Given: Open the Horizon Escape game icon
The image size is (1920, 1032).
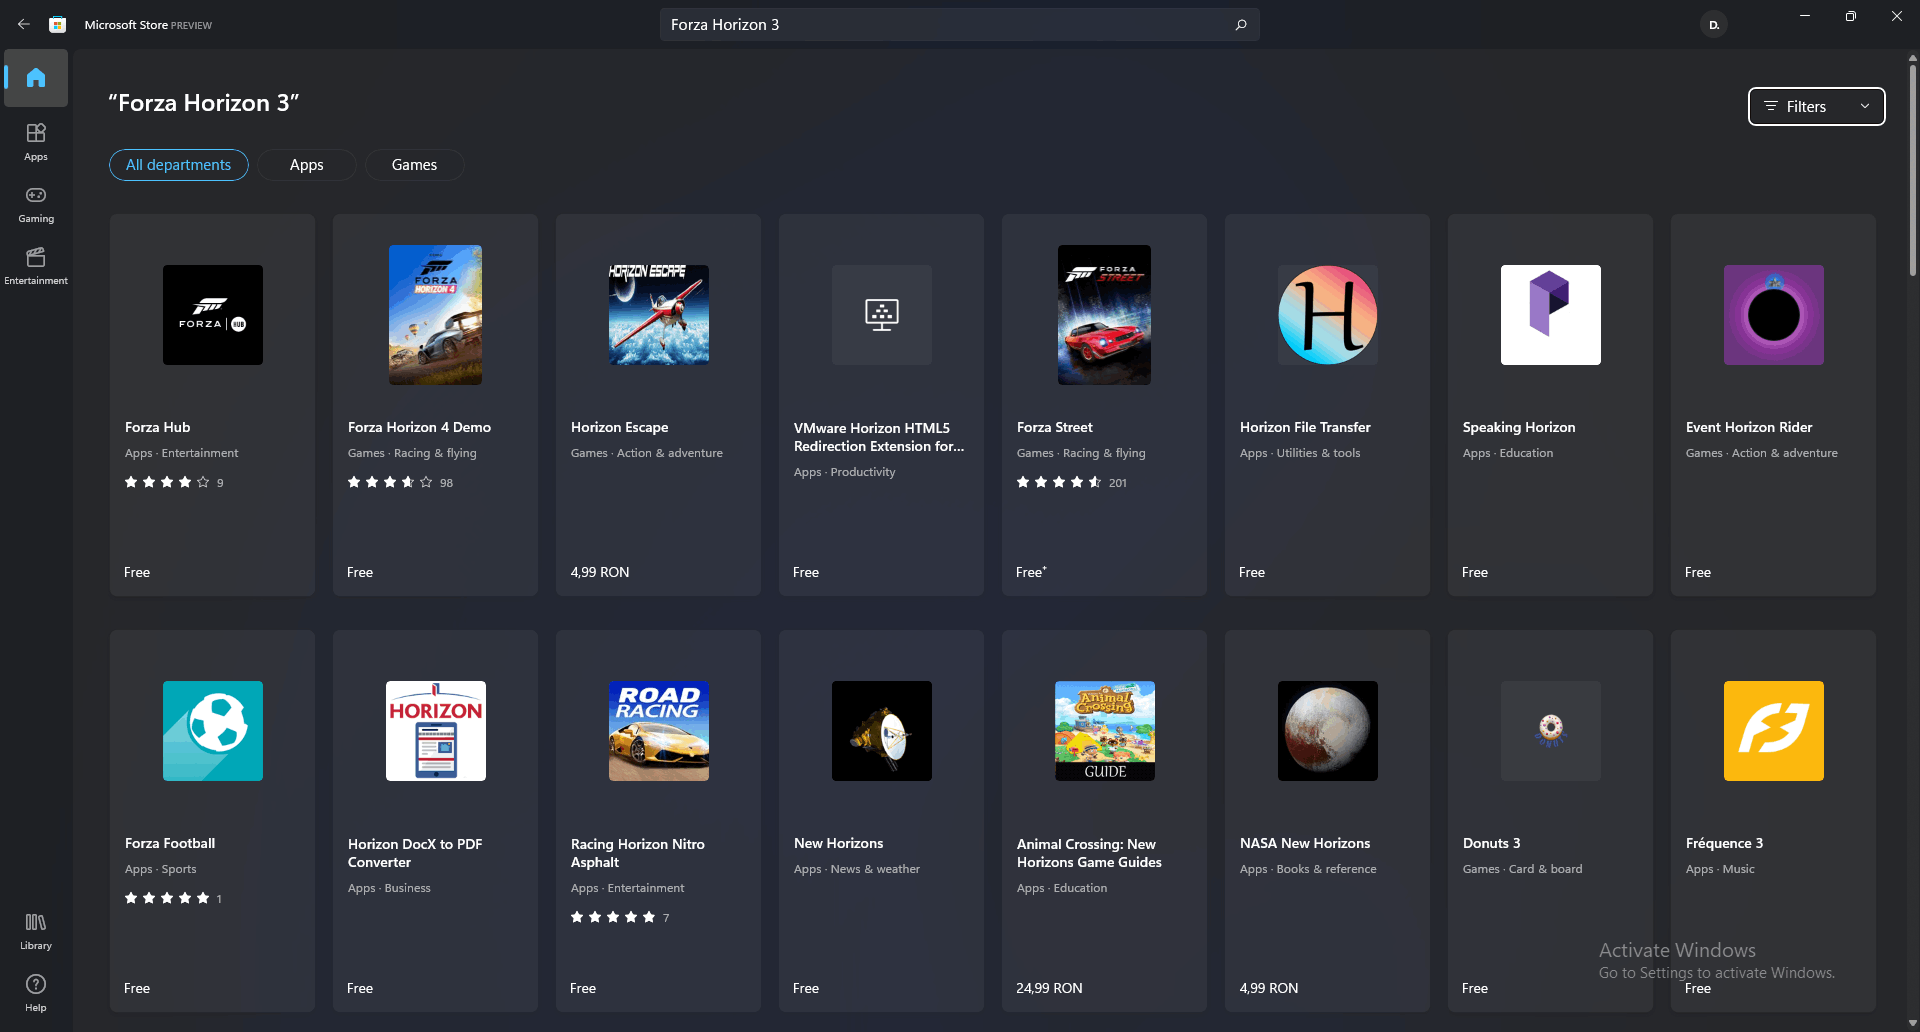Looking at the screenshot, I should coord(659,315).
